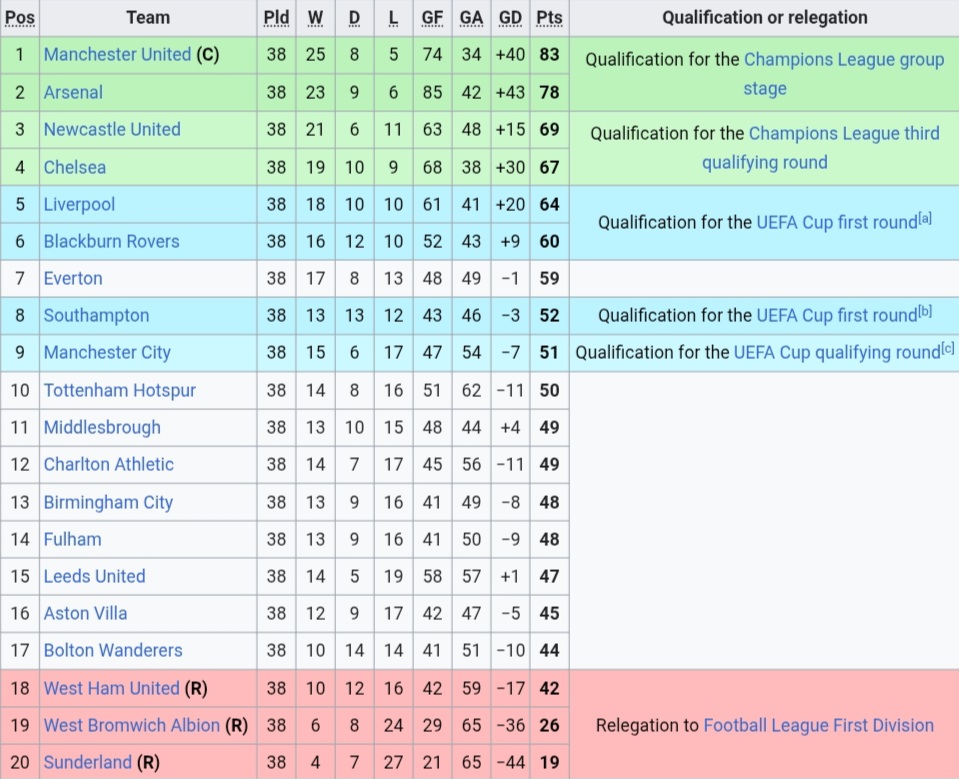The height and width of the screenshot is (779, 959).
Task: Open the Arsenal team link
Action: (x=73, y=92)
